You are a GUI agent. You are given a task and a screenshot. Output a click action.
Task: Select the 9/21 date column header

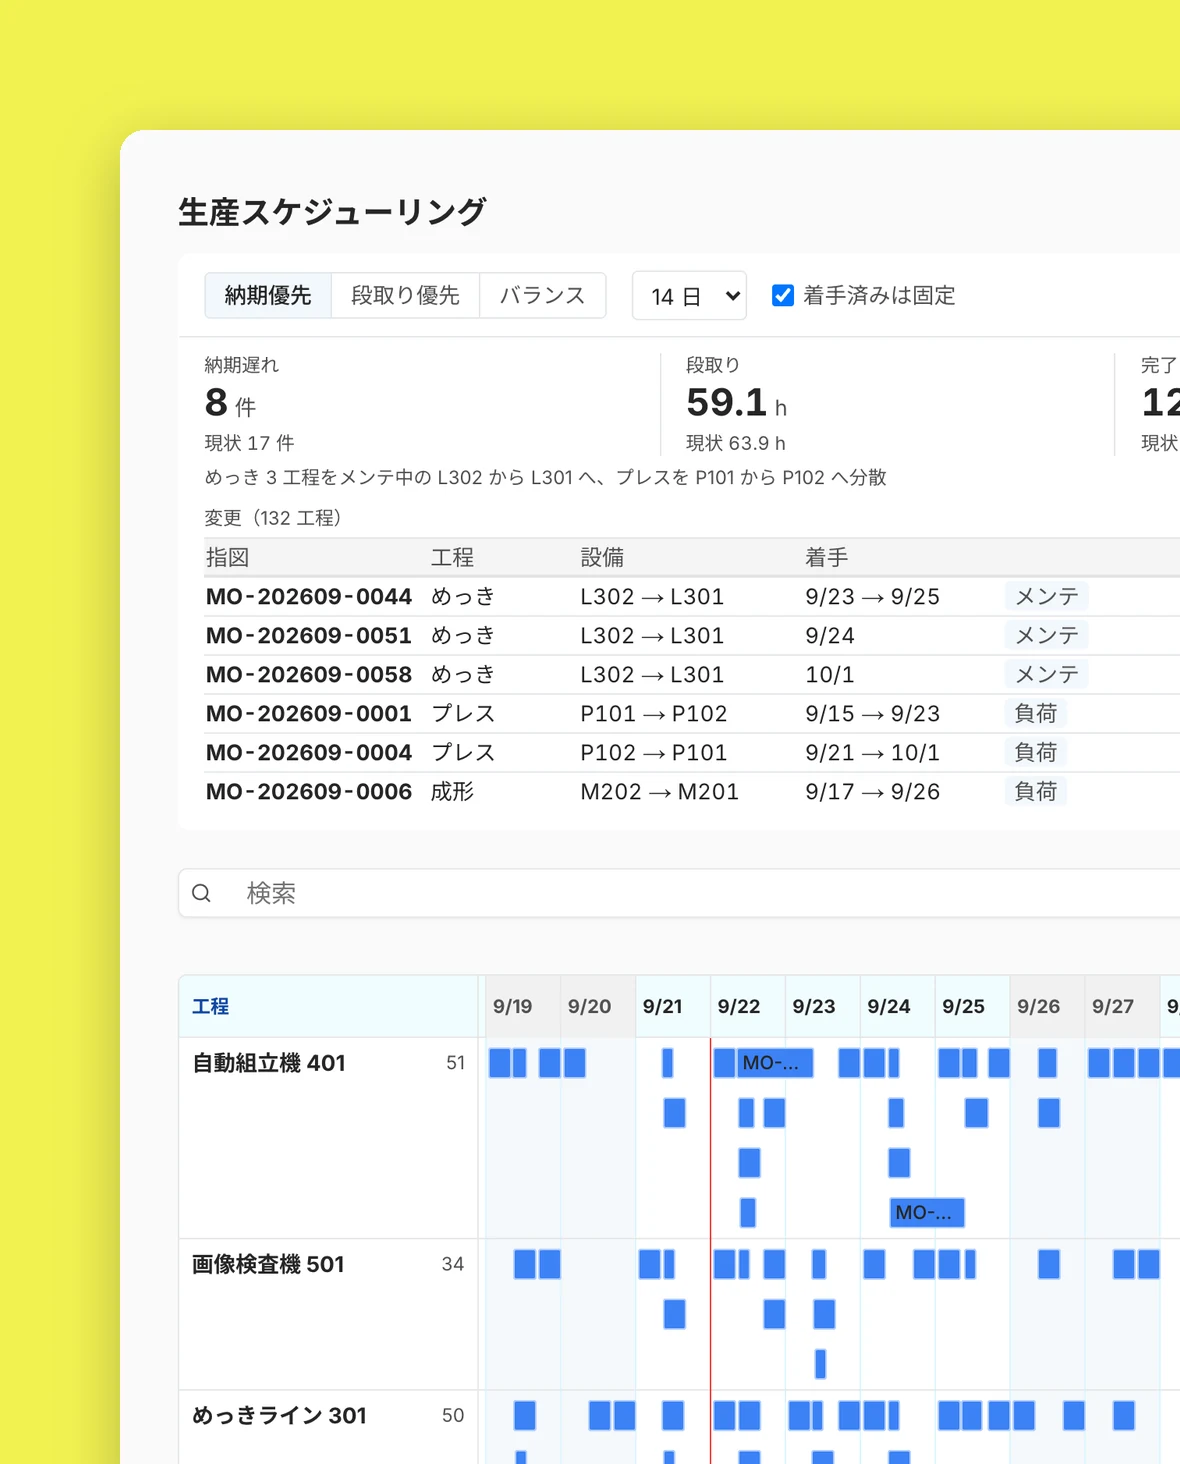[x=672, y=1007]
